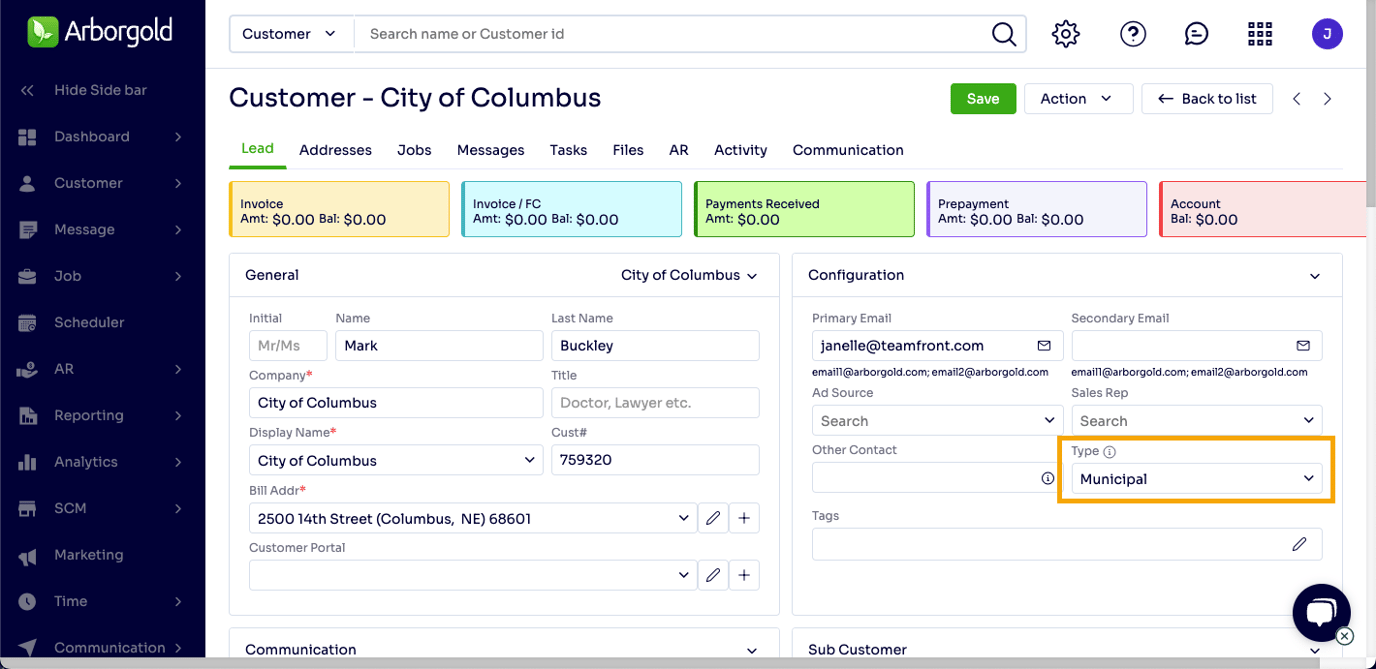Edit the Bill Addr with pencil icon

pyautogui.click(x=713, y=519)
